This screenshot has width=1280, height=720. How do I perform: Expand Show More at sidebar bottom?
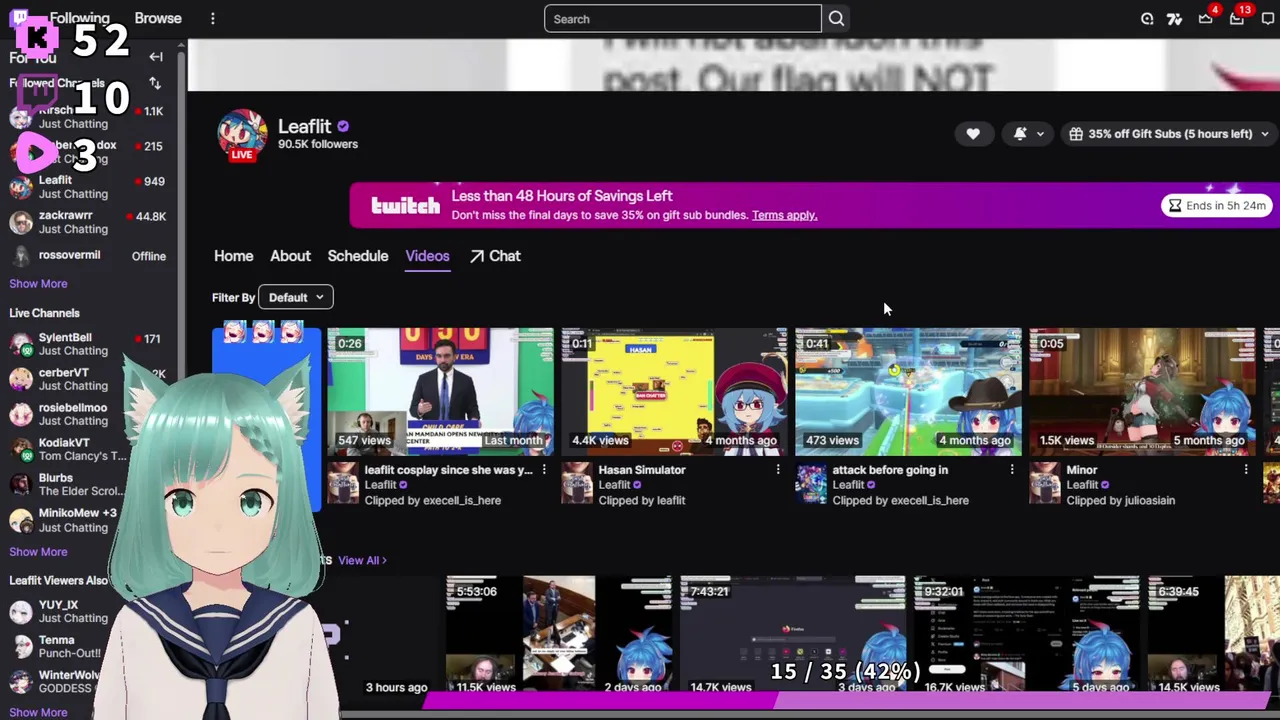point(38,713)
